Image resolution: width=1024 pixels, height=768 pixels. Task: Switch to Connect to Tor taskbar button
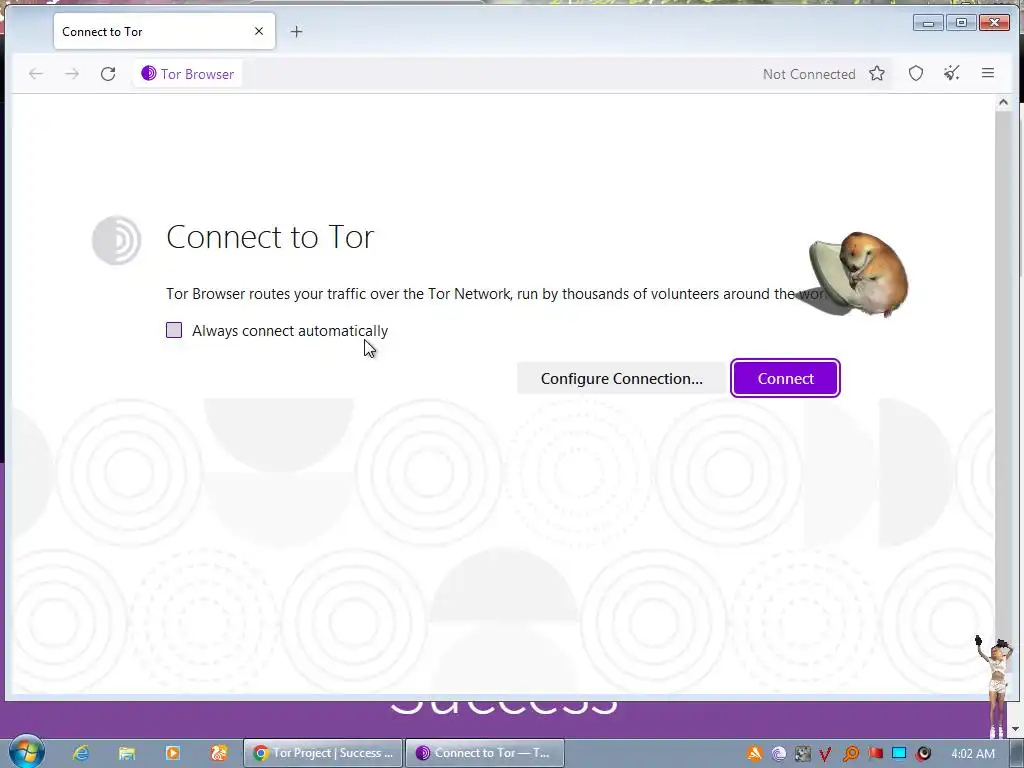(485, 753)
